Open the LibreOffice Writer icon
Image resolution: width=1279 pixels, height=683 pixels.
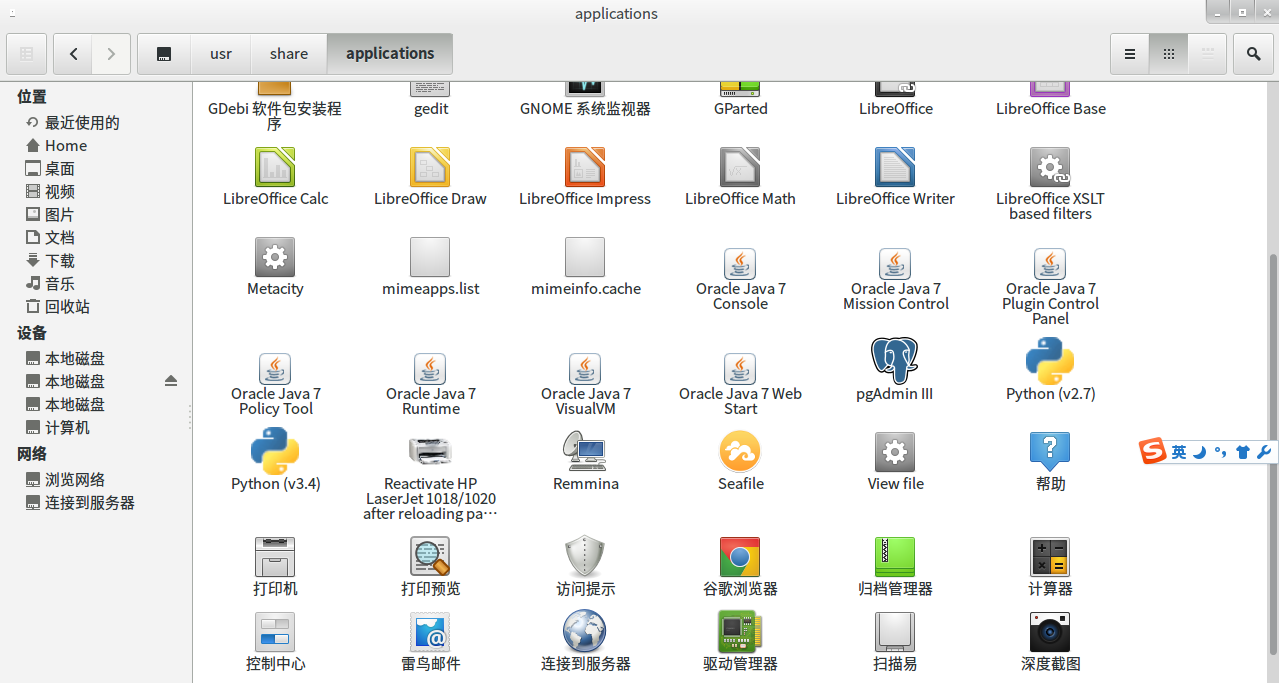pos(895,167)
